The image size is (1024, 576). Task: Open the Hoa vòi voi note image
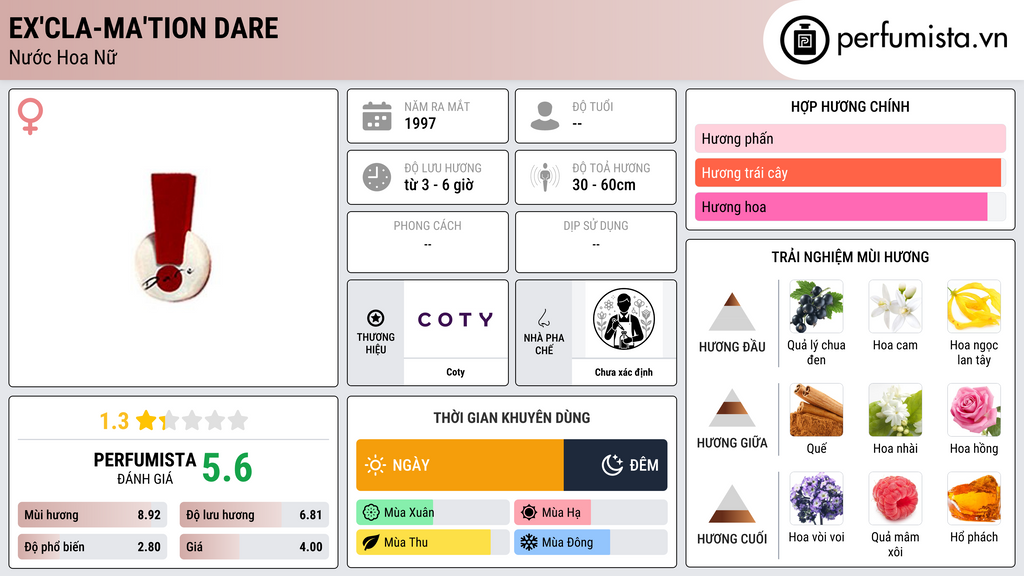[816, 499]
